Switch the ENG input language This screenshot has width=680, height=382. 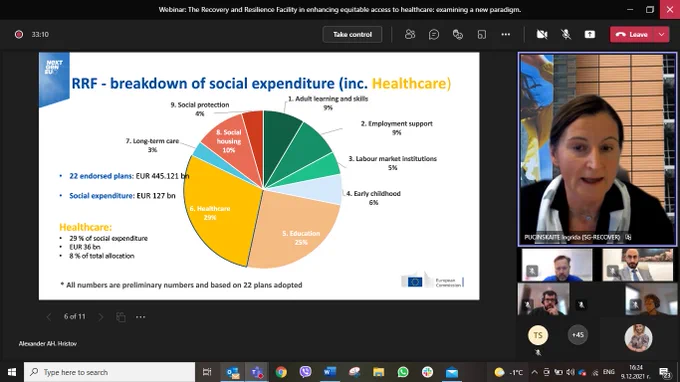(x=608, y=372)
